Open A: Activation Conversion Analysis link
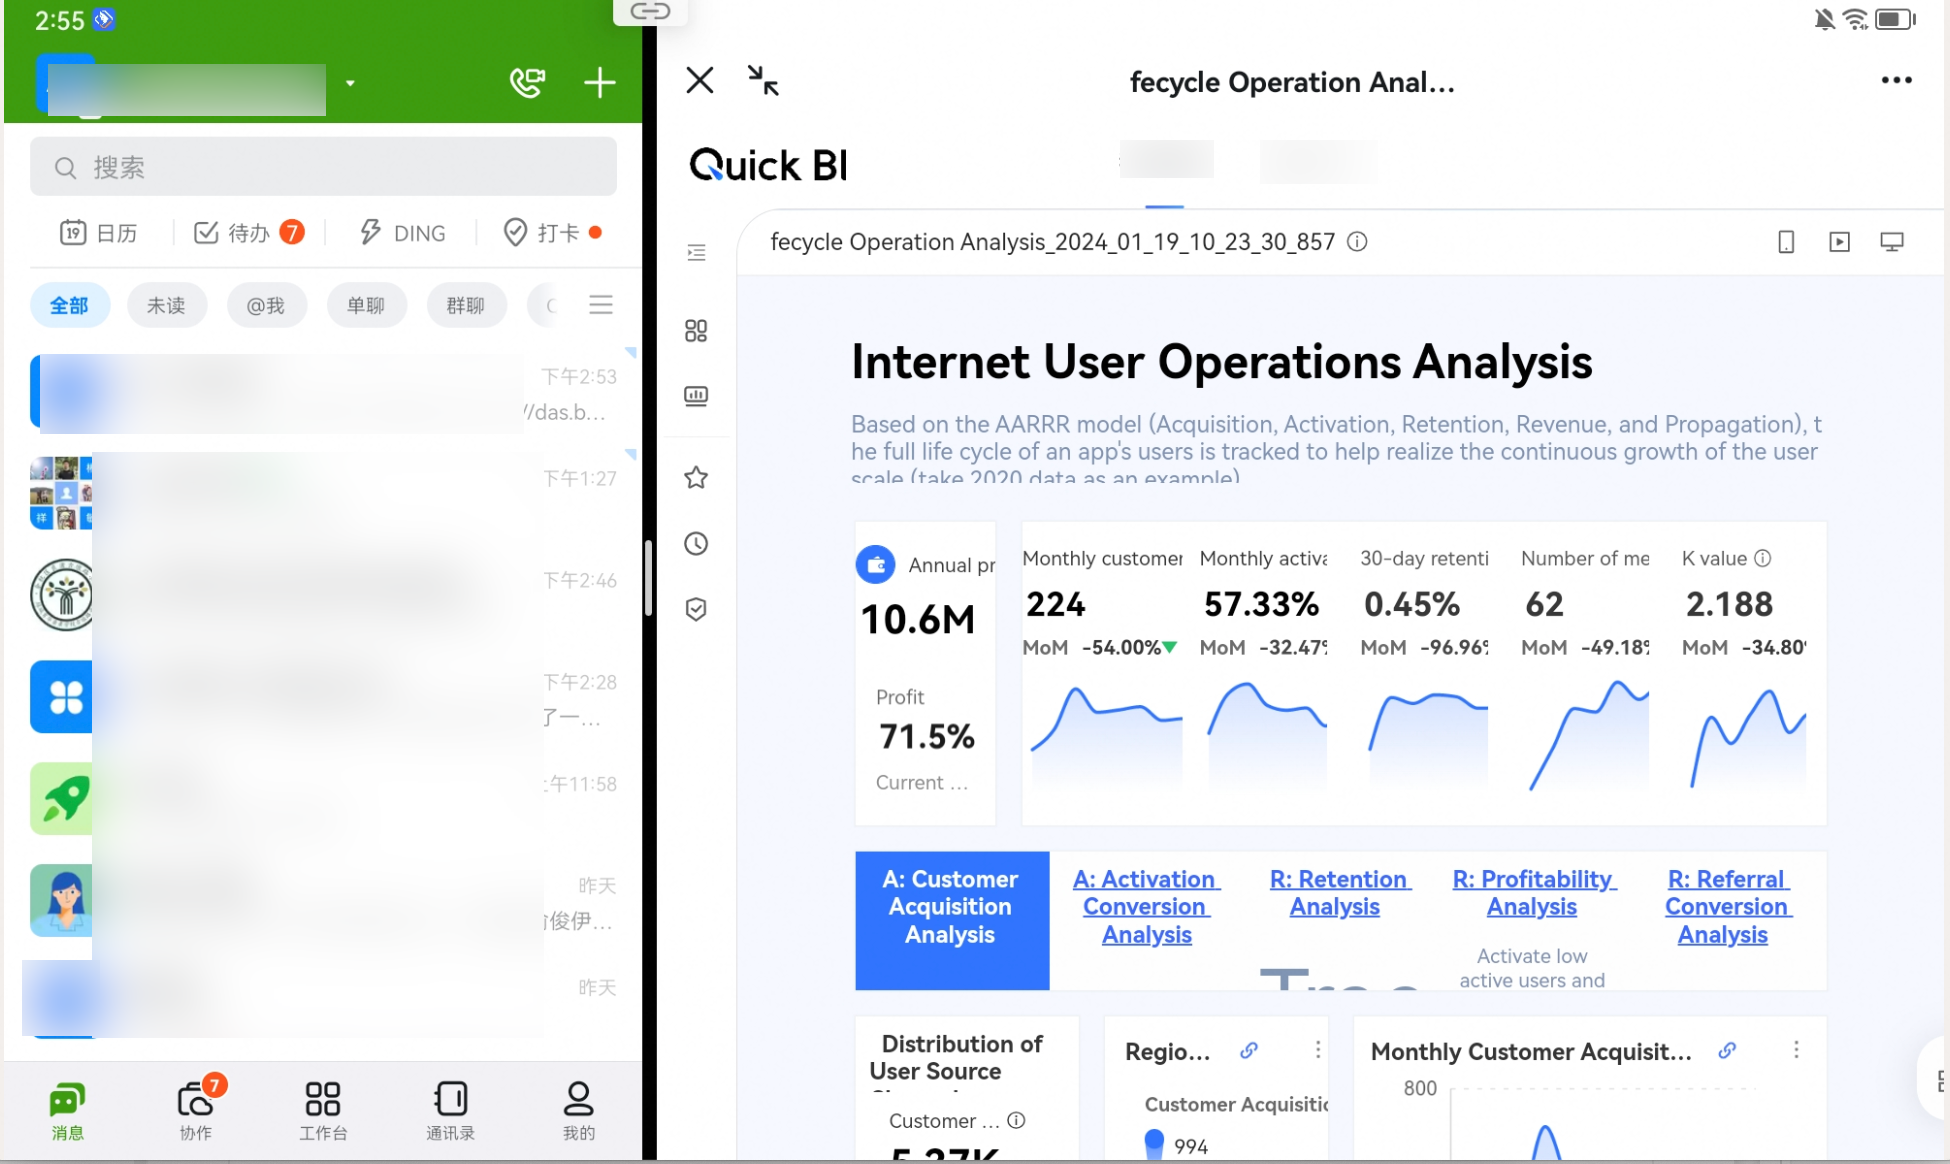Screen dimensions: 1950x1164 click(1146, 906)
